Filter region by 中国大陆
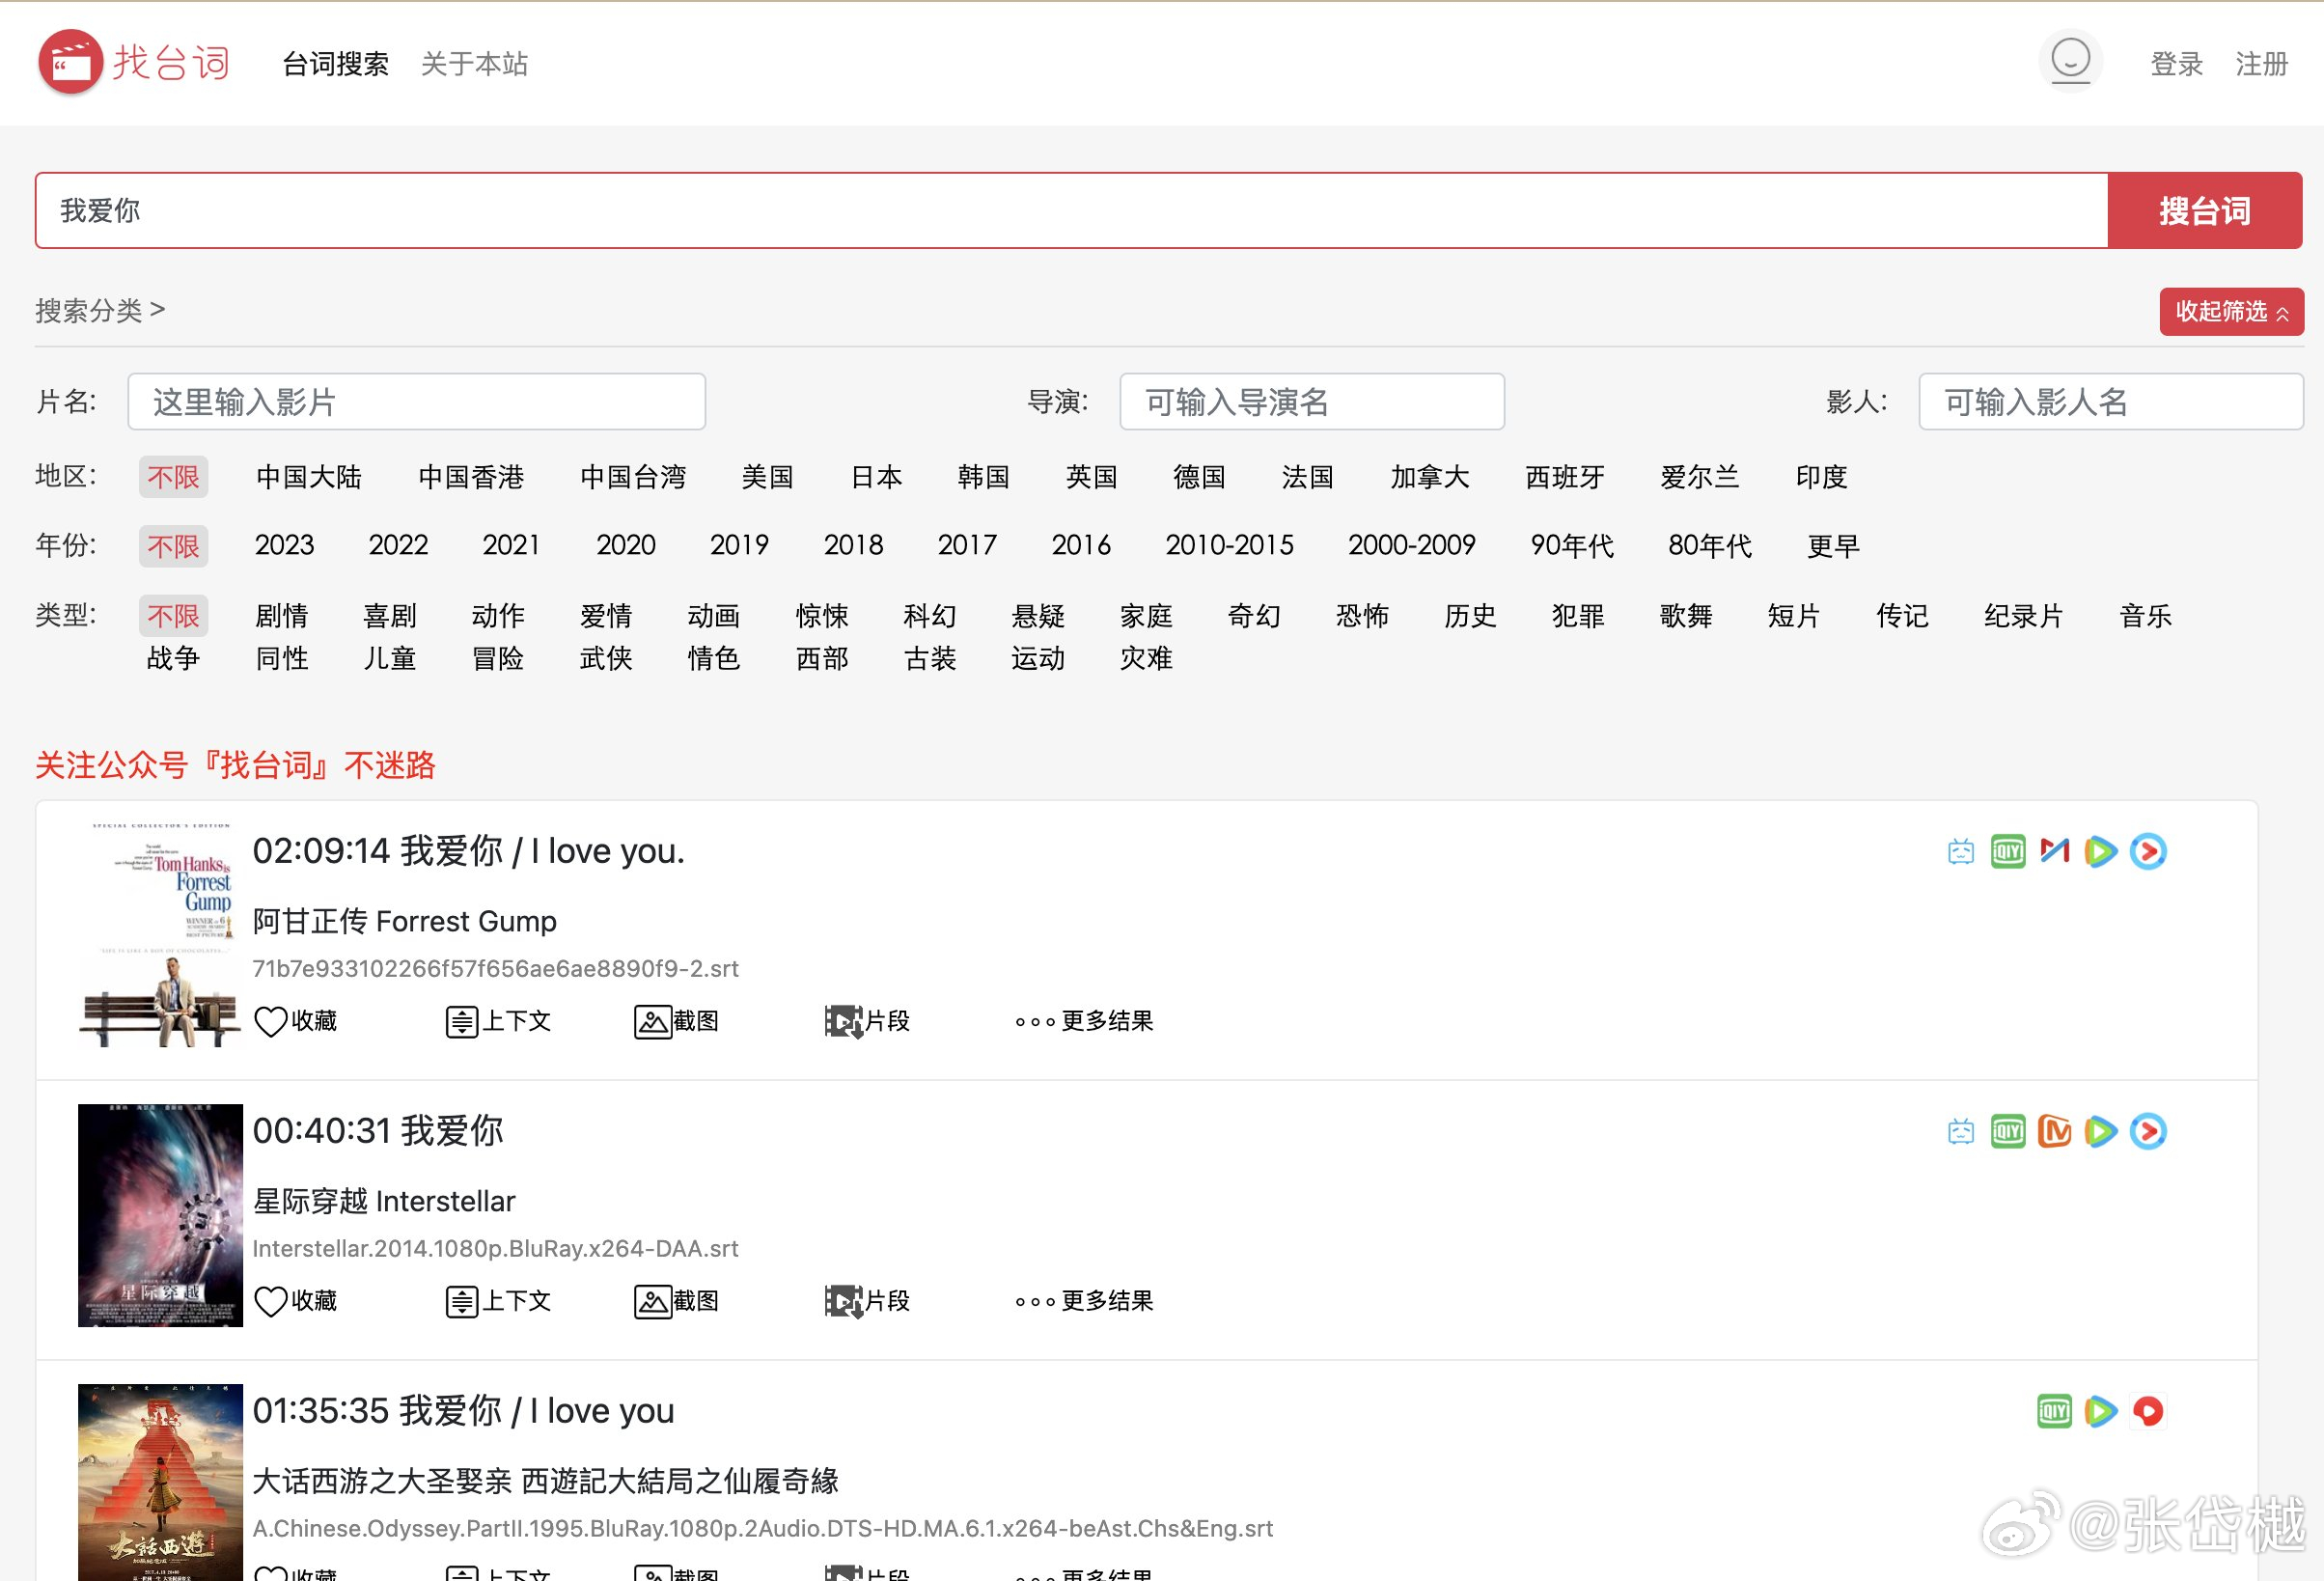Screen dimensions: 2324x1581 (309, 477)
